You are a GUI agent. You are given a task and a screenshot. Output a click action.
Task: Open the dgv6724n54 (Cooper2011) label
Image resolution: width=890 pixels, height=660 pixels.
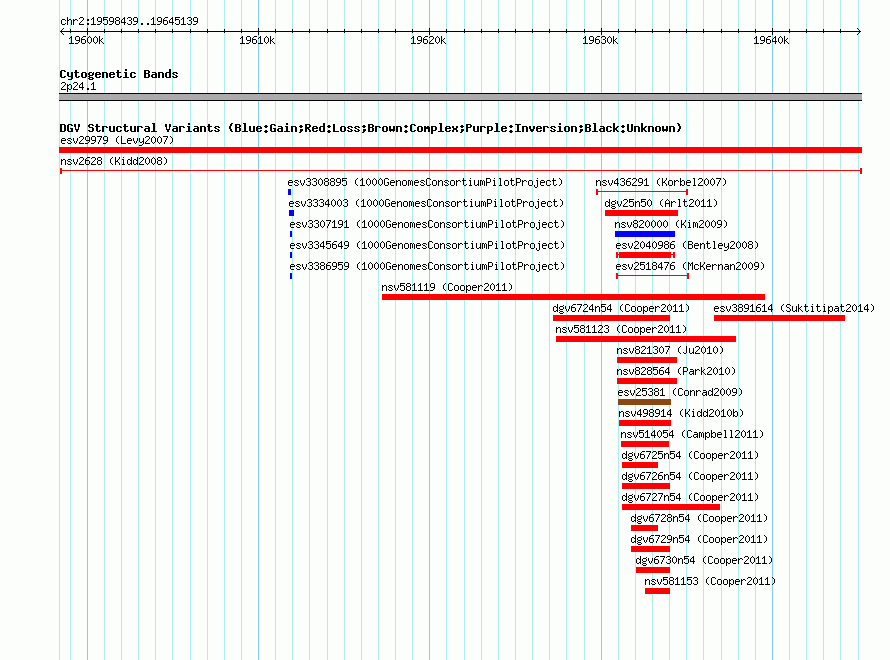(x=621, y=308)
